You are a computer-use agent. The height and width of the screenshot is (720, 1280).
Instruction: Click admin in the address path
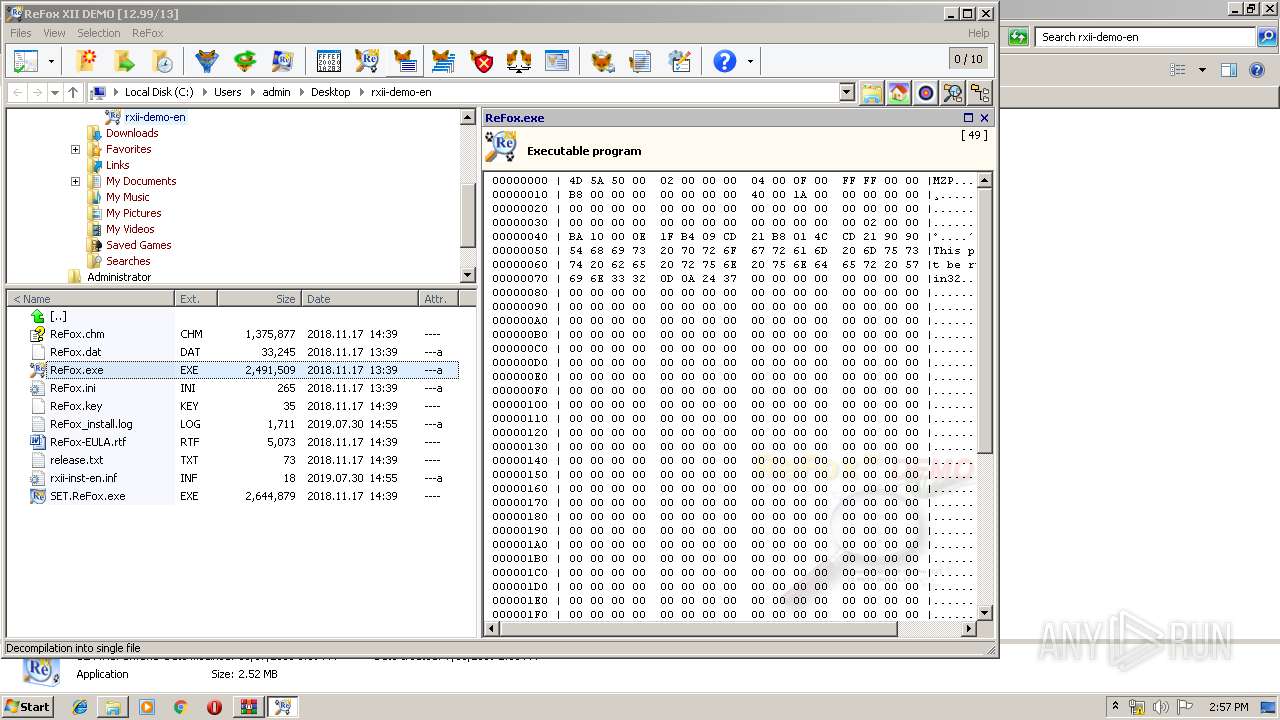276,92
